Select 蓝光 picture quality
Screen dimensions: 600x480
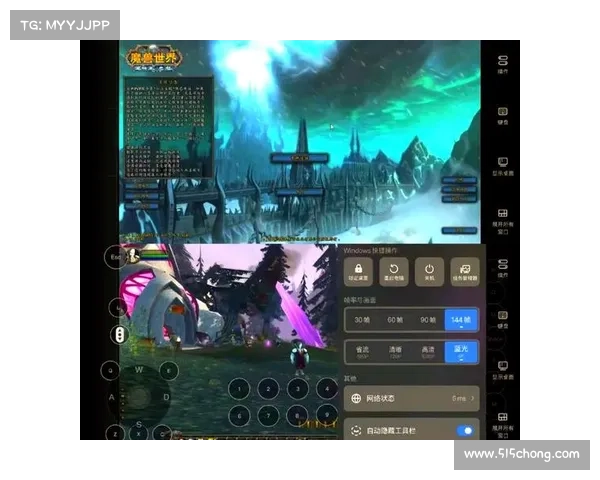[x=462, y=351]
